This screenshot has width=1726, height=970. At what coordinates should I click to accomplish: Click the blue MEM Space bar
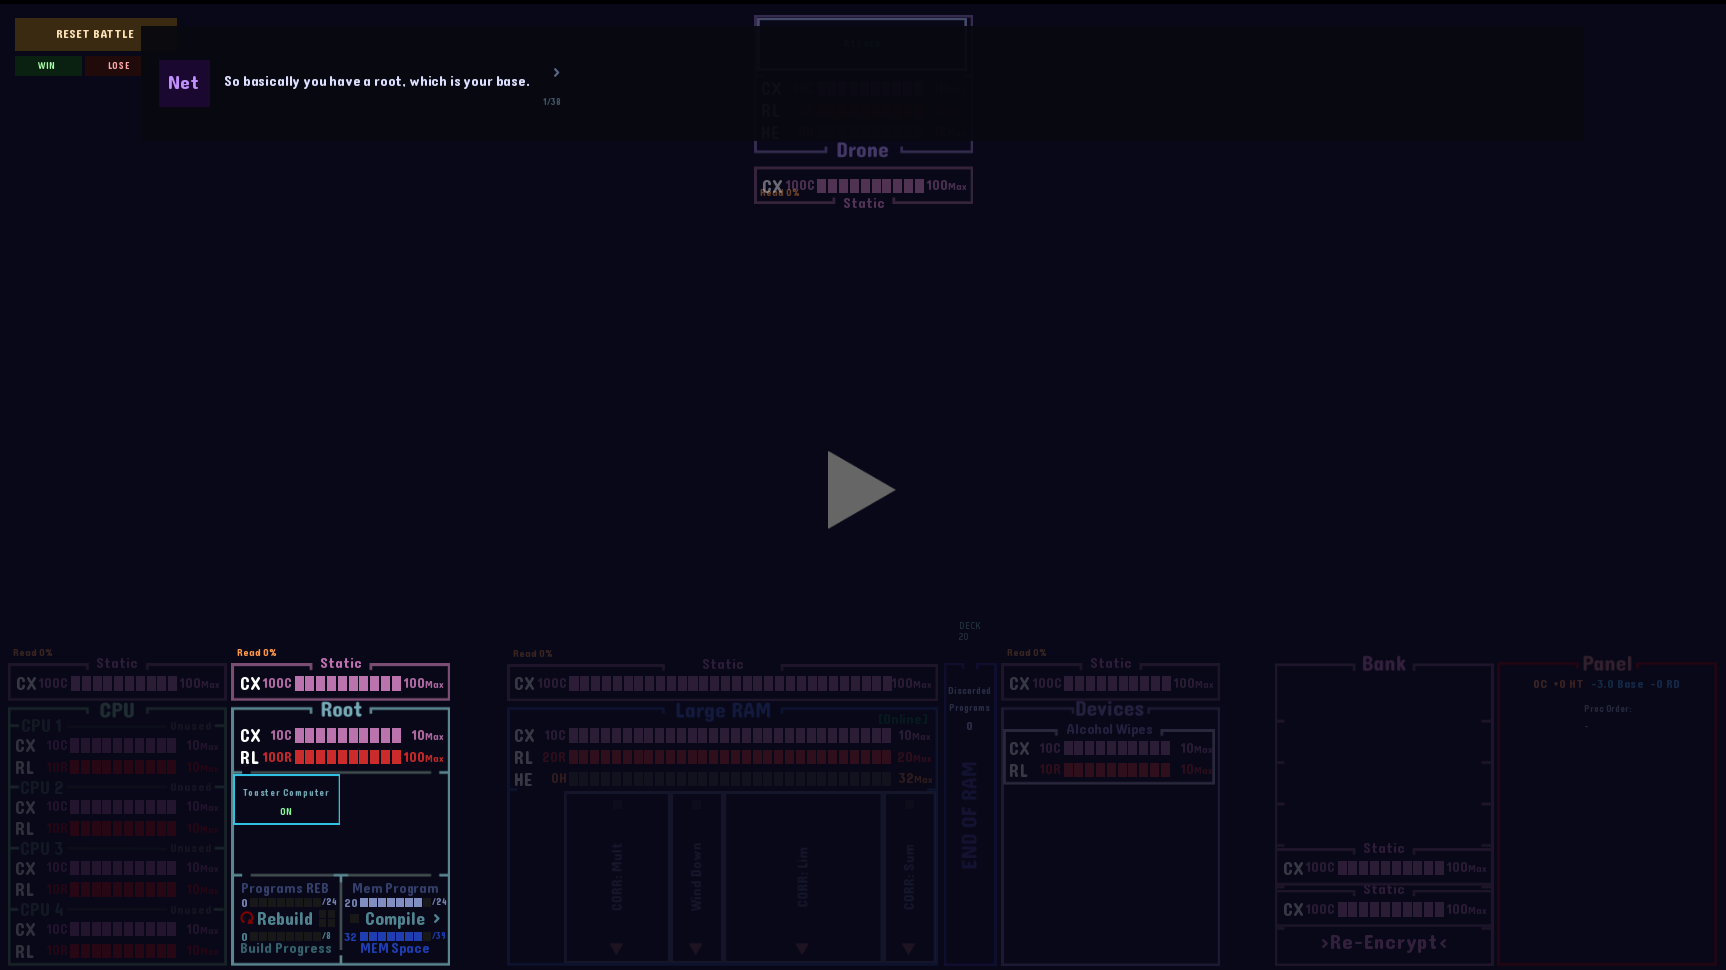[395, 937]
